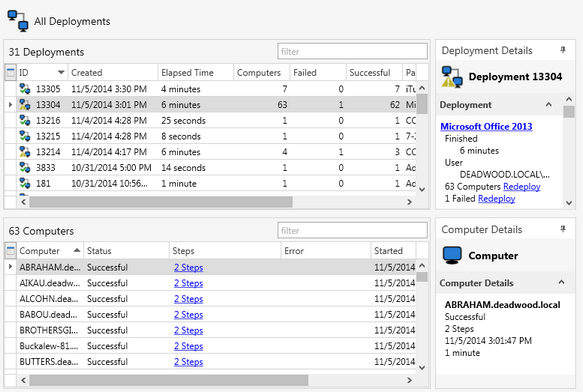Image resolution: width=583 pixels, height=392 pixels.
Task: Pin the Deployment Details panel
Action: pos(563,50)
